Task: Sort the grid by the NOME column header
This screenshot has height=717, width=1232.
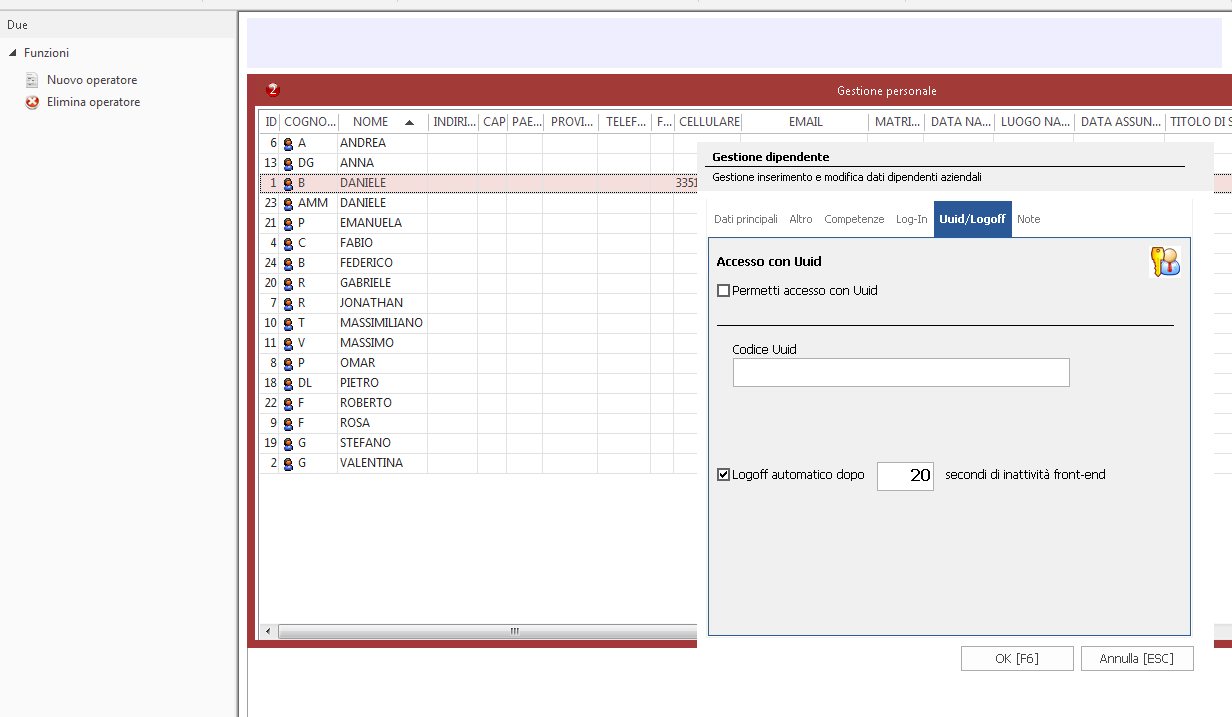Action: tap(383, 122)
